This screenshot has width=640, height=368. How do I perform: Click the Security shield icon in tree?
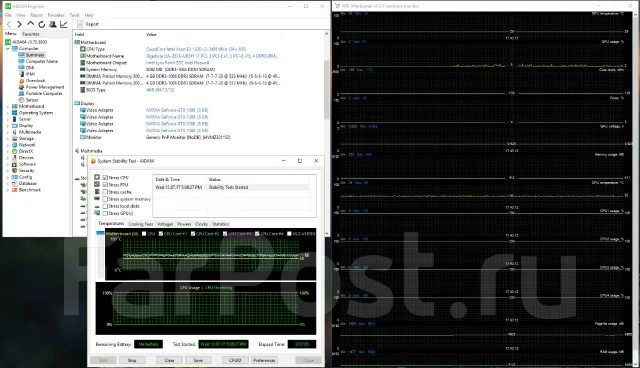(x=15, y=171)
